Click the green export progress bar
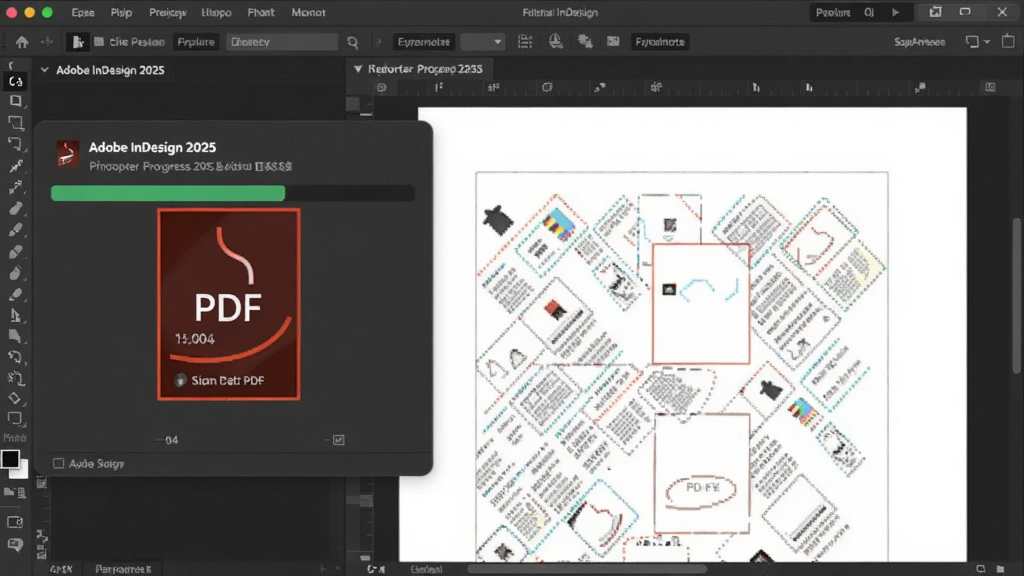1024x576 pixels. click(x=168, y=193)
